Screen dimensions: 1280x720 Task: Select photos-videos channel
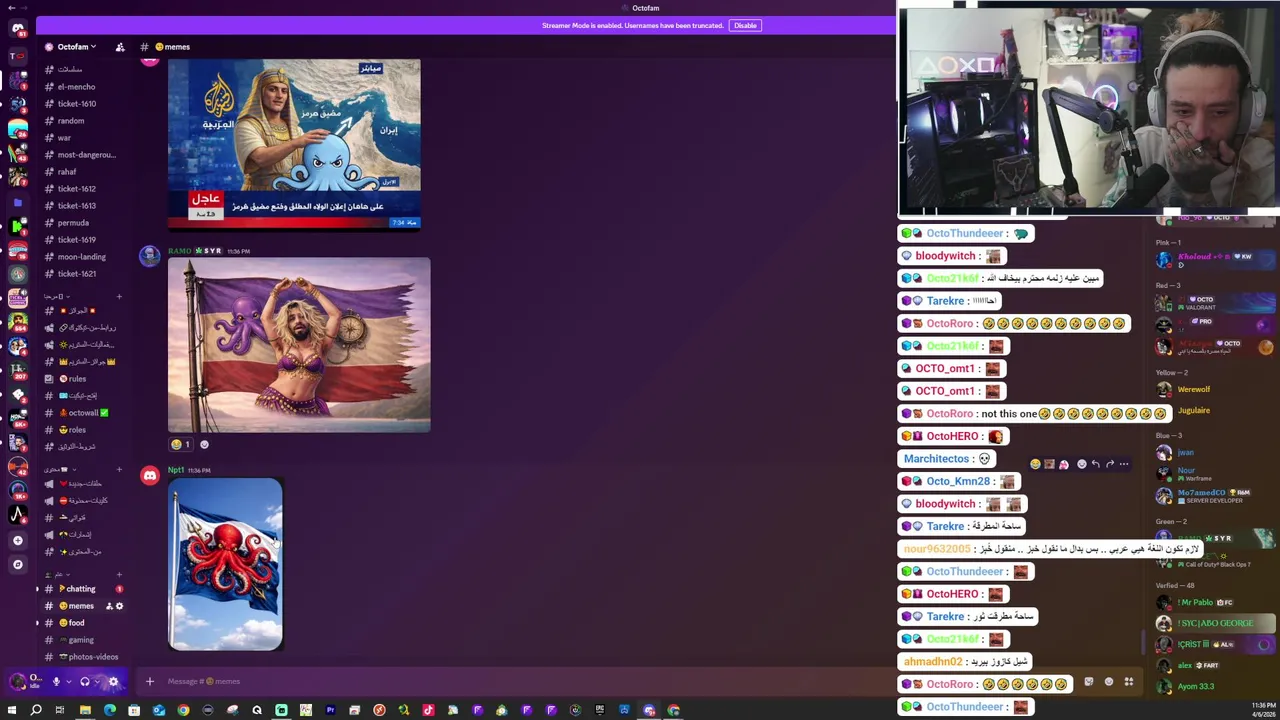pyautogui.click(x=84, y=657)
